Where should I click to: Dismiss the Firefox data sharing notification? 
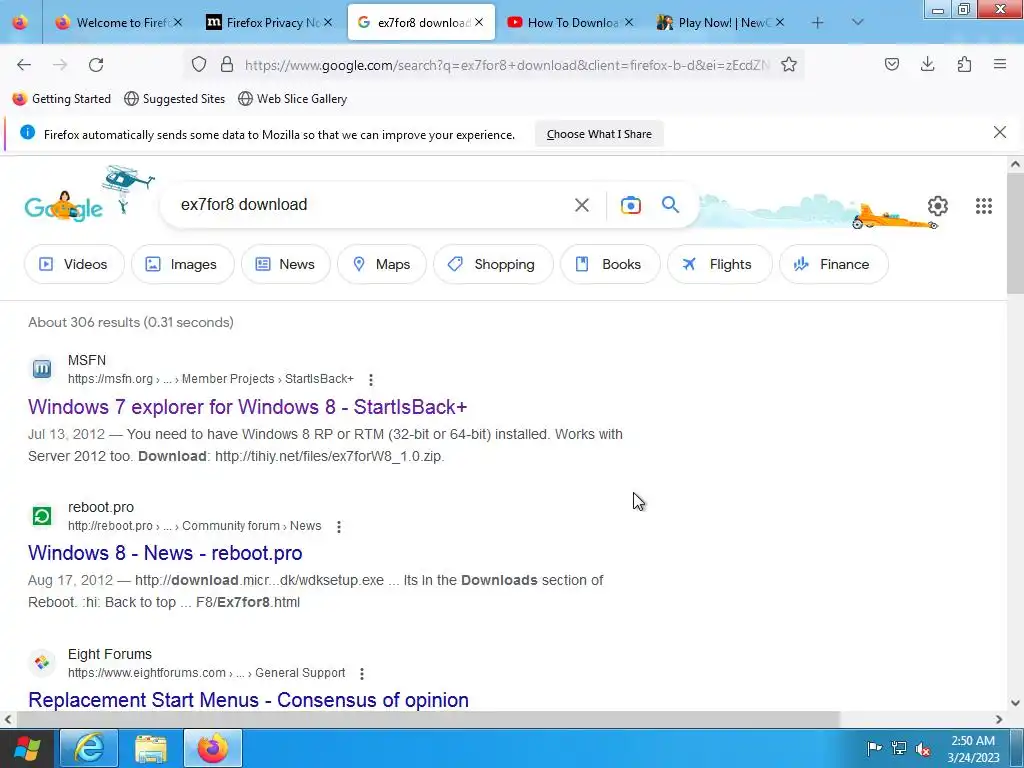click(1000, 133)
